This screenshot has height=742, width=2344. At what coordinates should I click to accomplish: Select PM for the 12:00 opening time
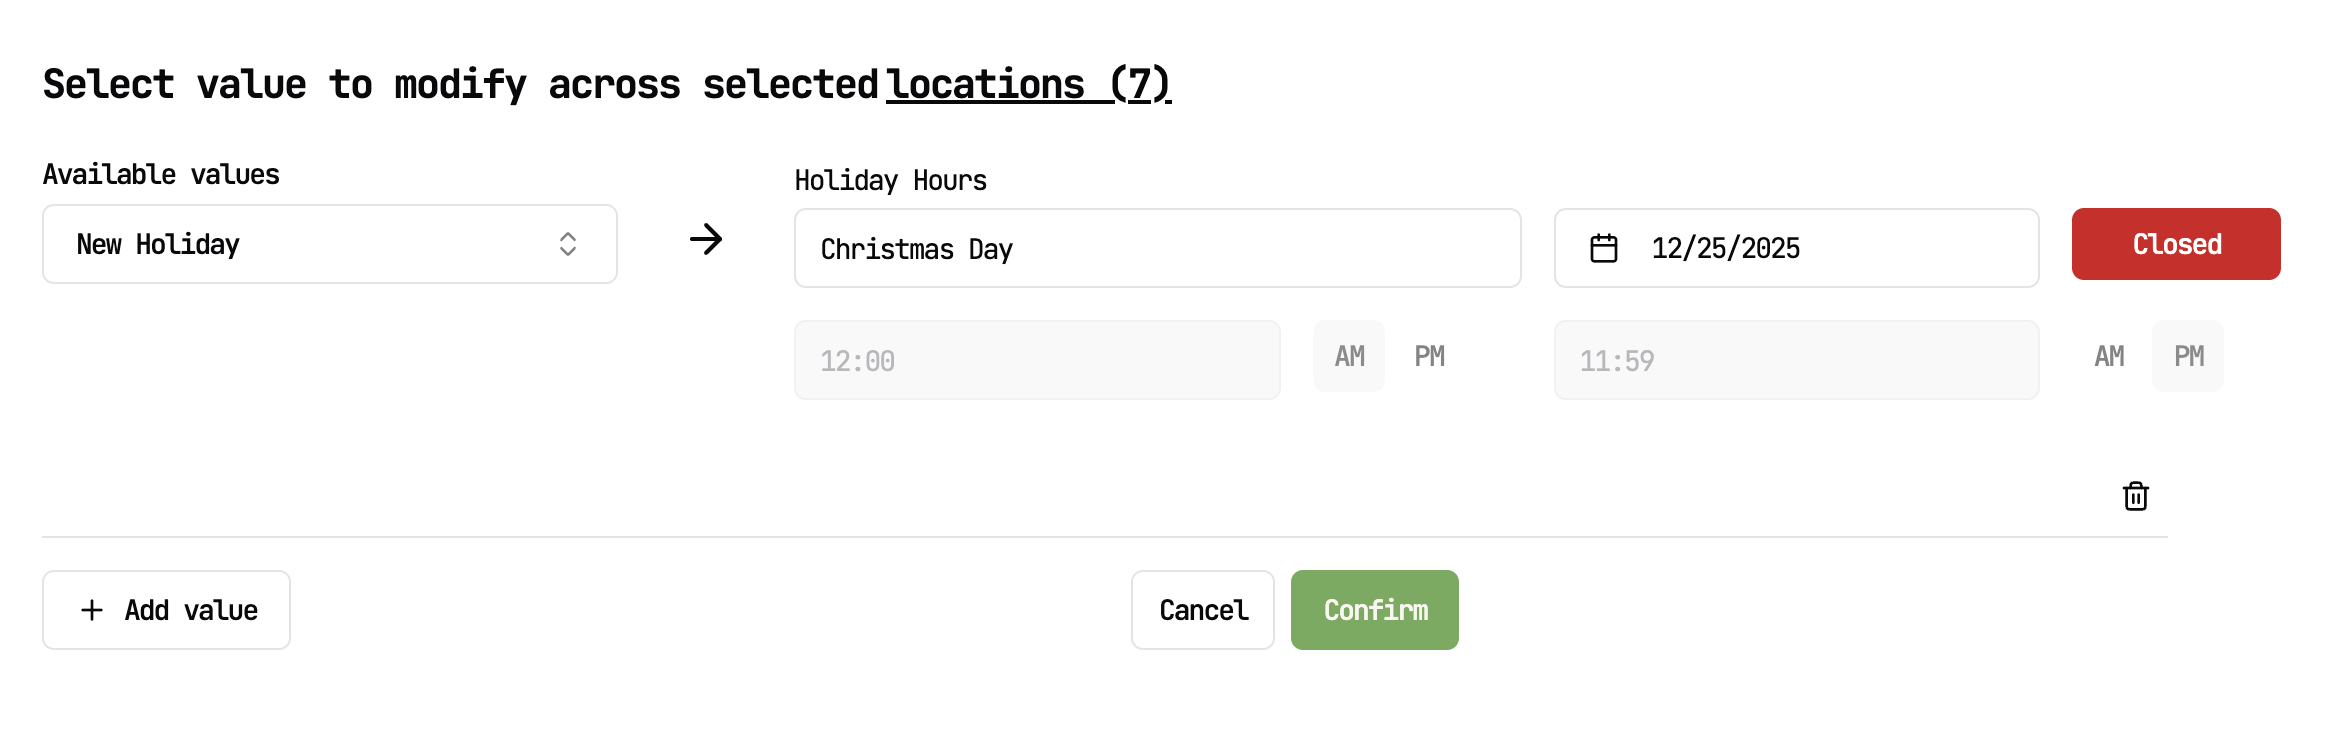click(1429, 356)
